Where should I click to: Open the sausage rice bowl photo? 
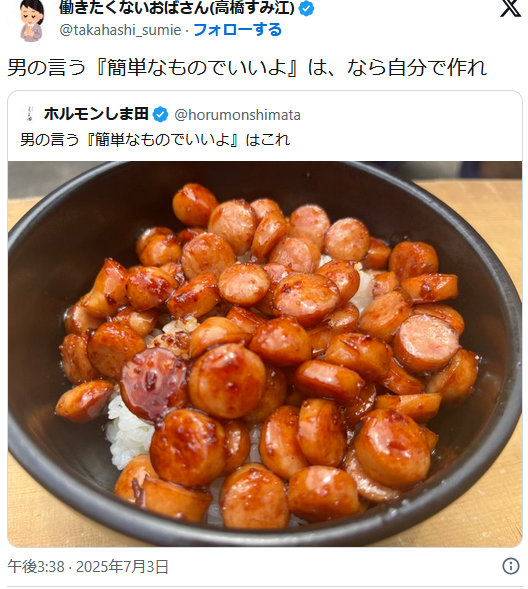(x=265, y=354)
